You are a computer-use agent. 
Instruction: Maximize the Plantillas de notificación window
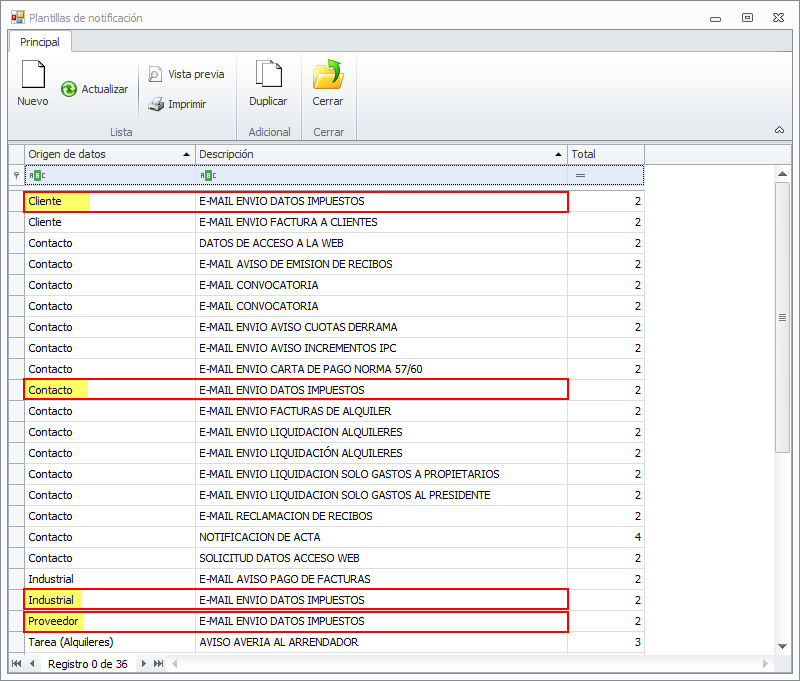point(747,18)
